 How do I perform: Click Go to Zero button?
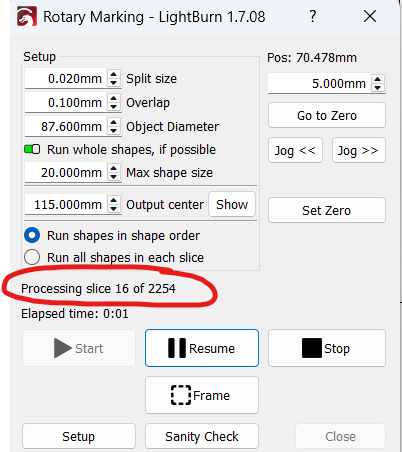(x=327, y=115)
